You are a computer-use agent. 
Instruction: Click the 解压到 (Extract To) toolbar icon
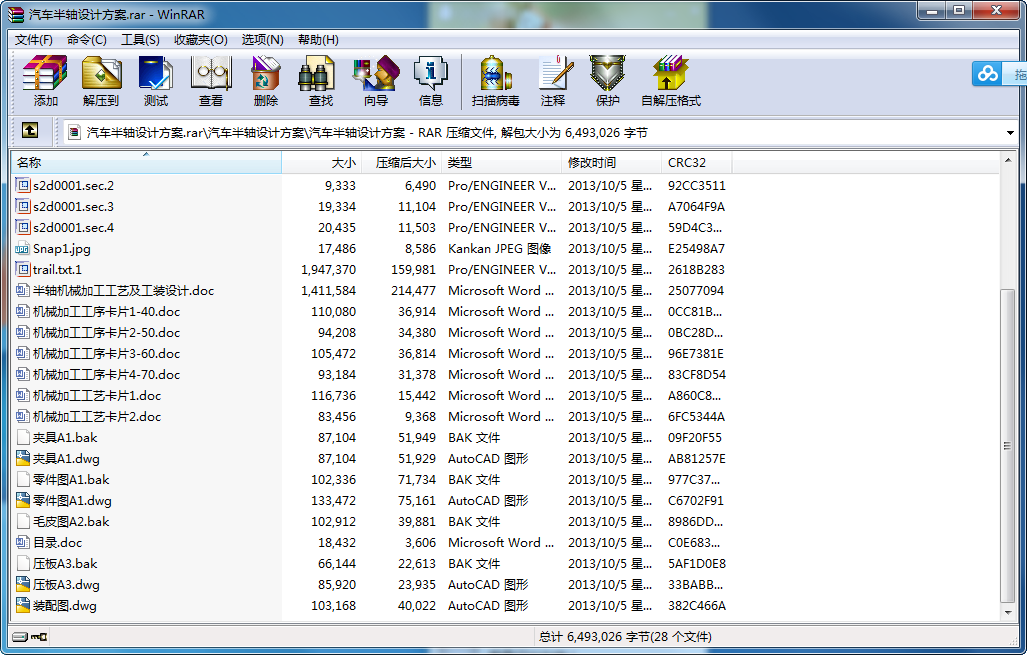coord(101,81)
